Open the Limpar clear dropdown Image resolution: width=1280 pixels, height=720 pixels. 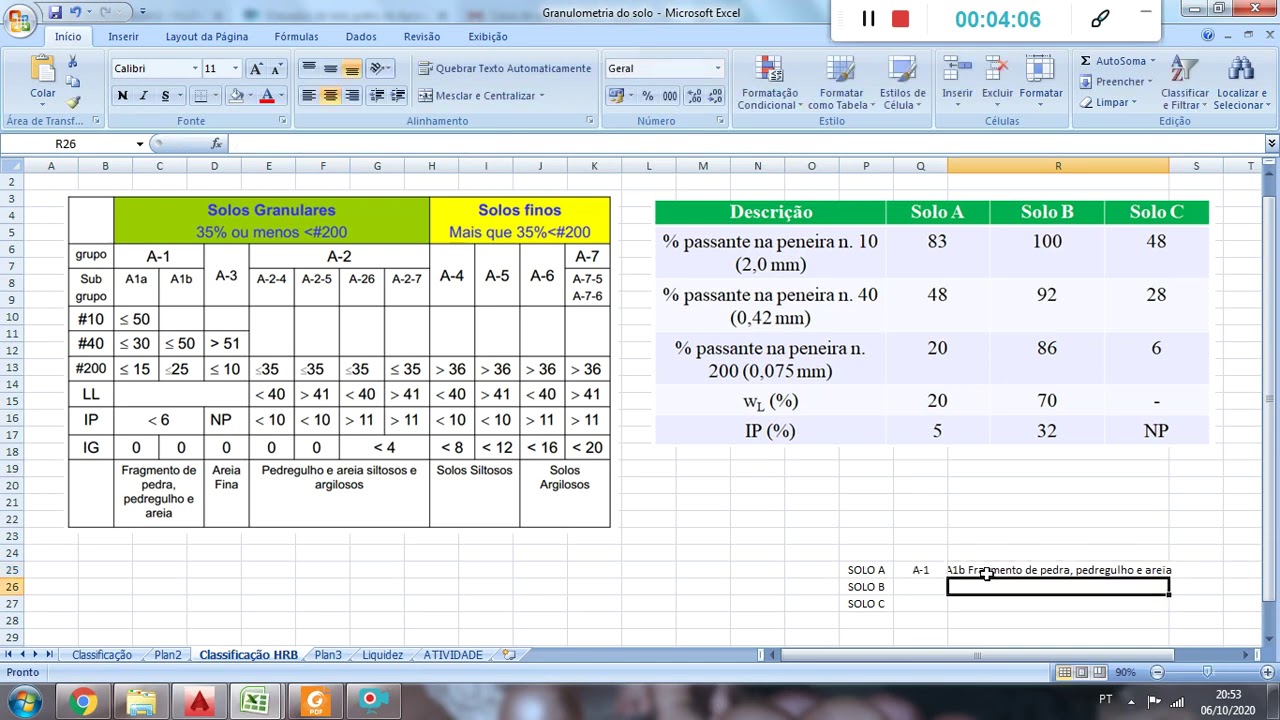click(x=1108, y=102)
